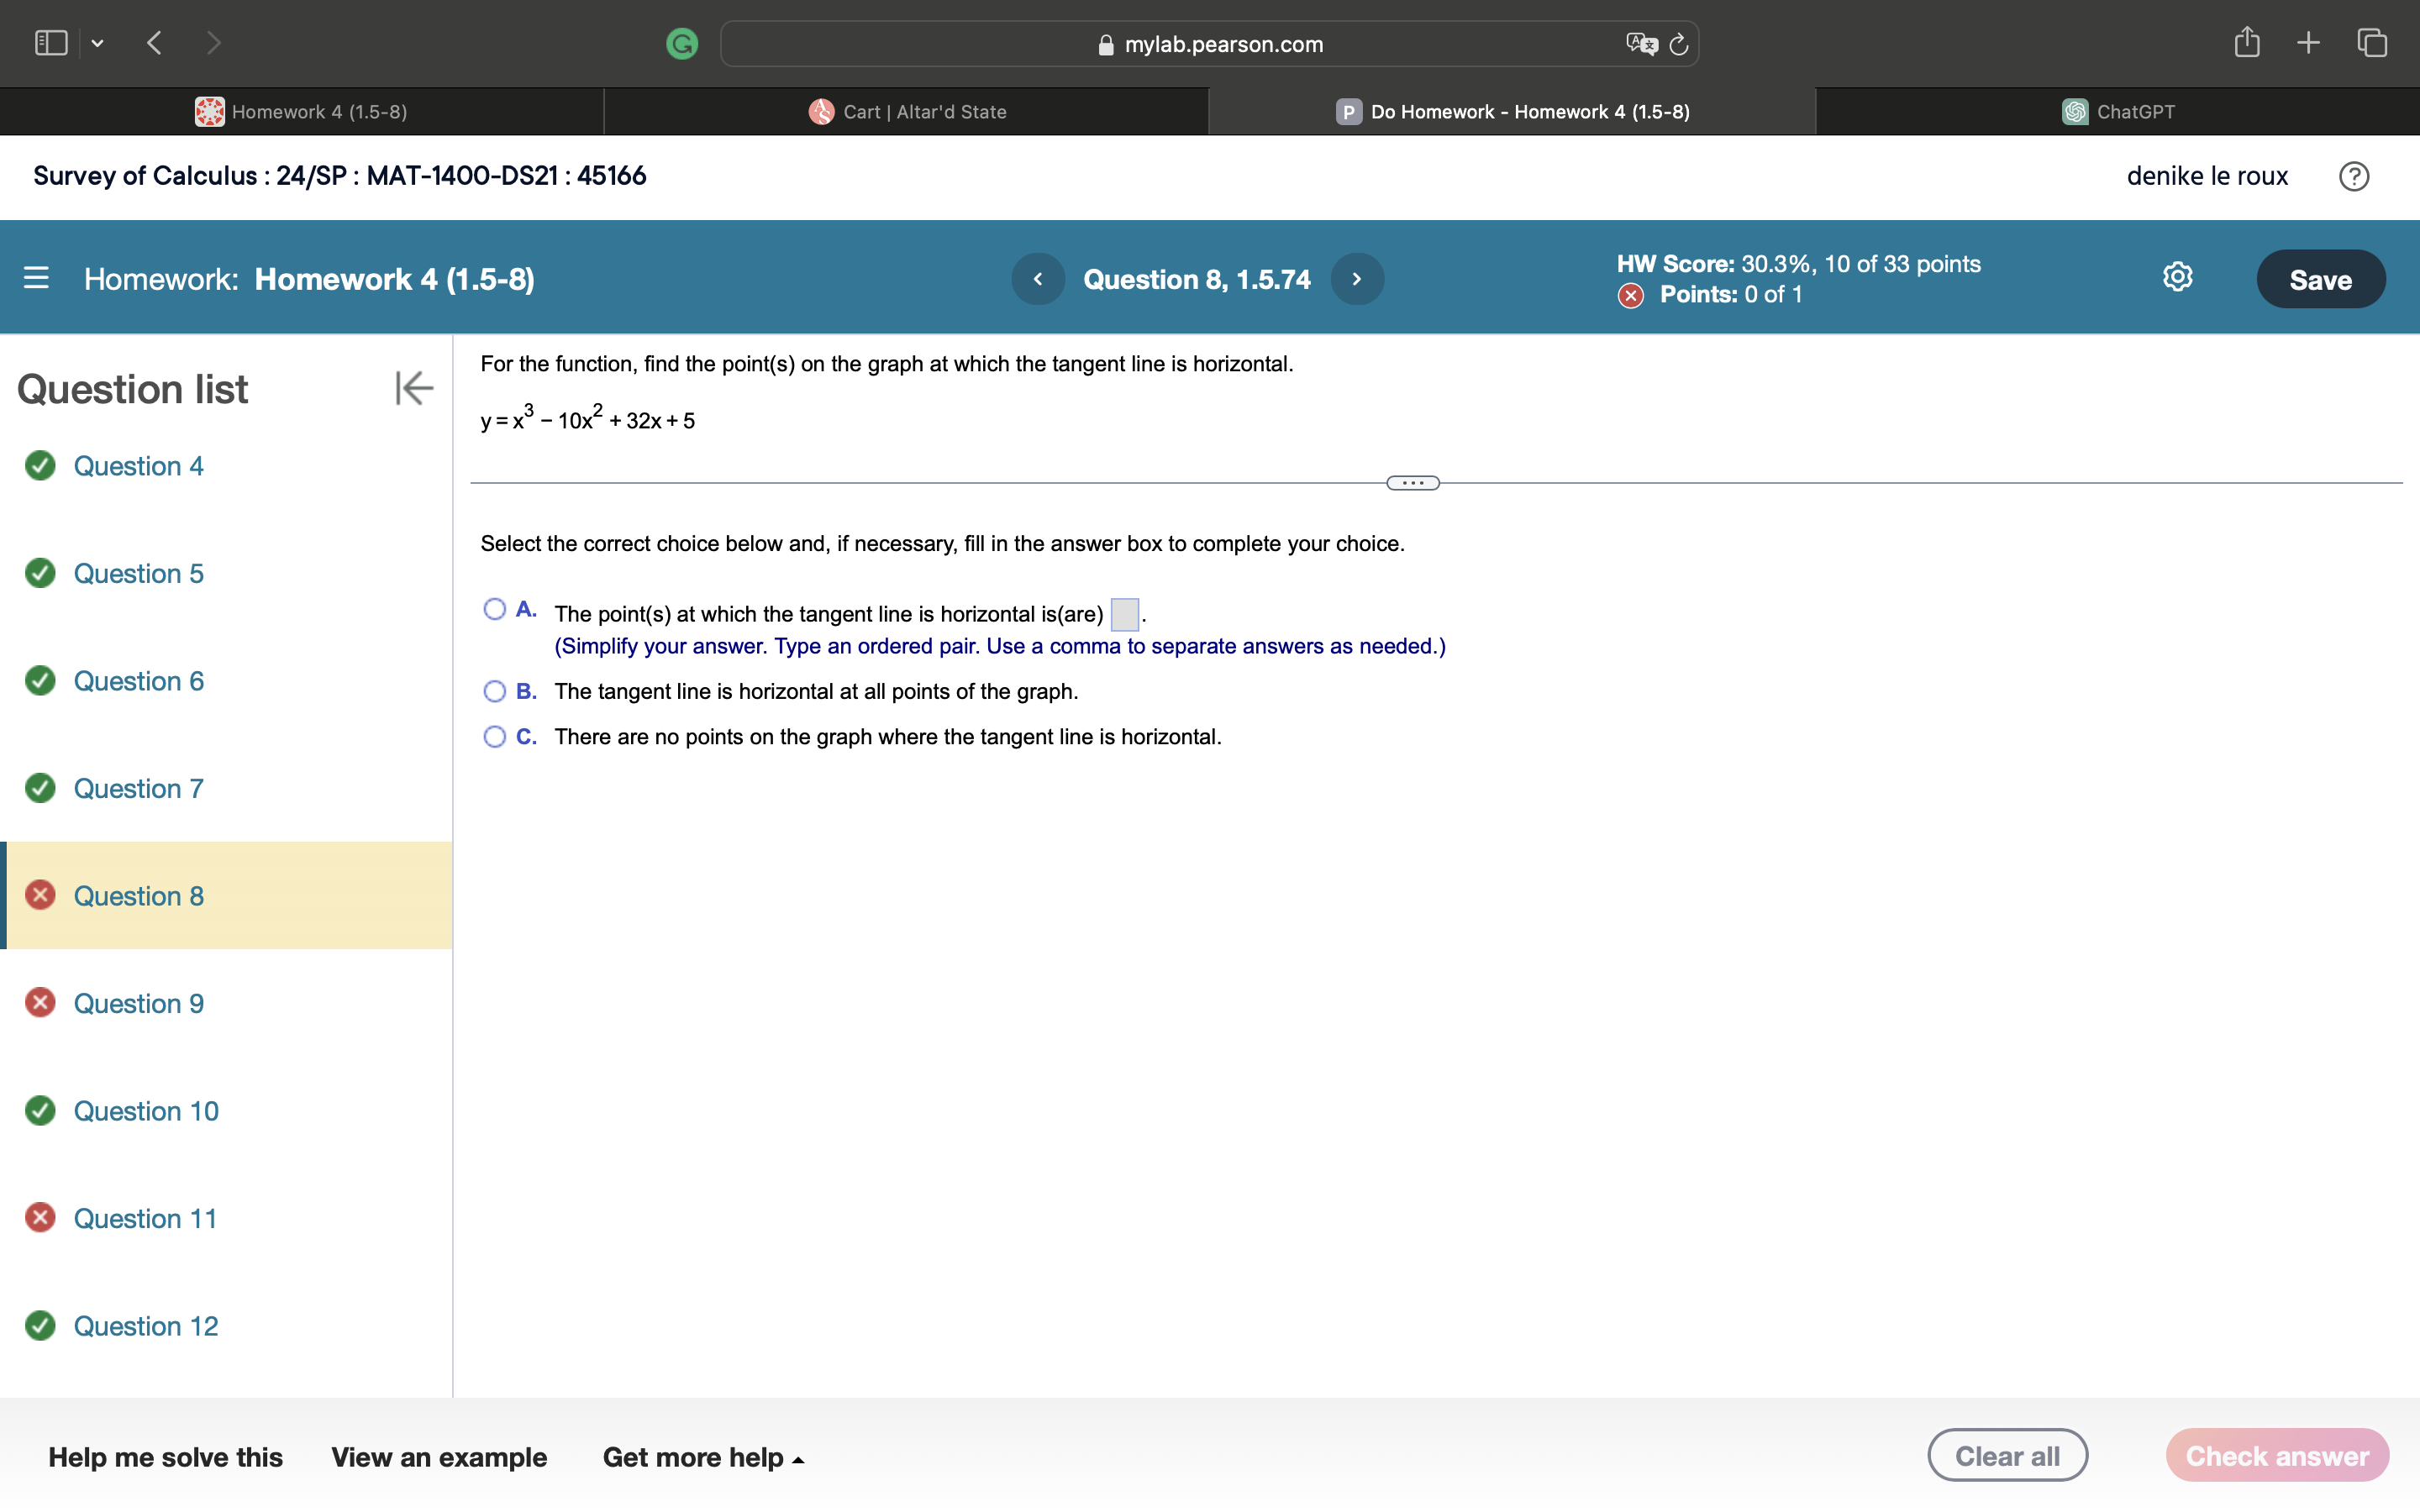The image size is (2420, 1512).
Task: Select answer choice C radio button
Action: 494,737
